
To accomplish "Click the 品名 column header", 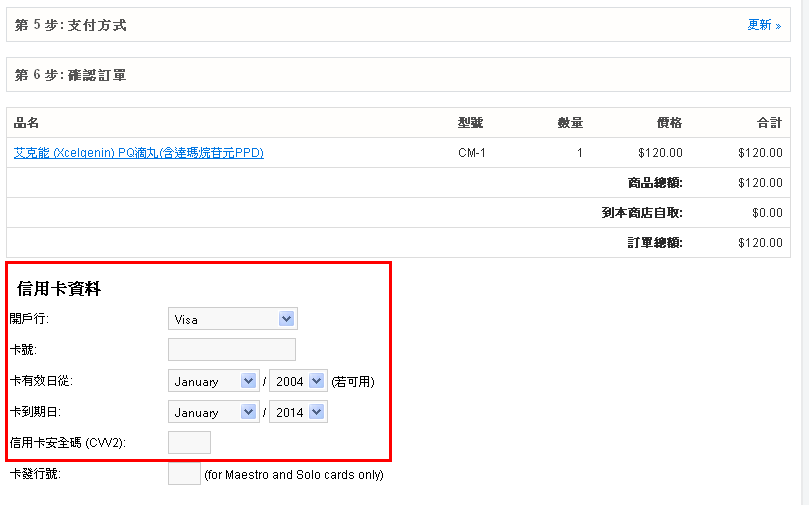I will pyautogui.click(x=26, y=123).
